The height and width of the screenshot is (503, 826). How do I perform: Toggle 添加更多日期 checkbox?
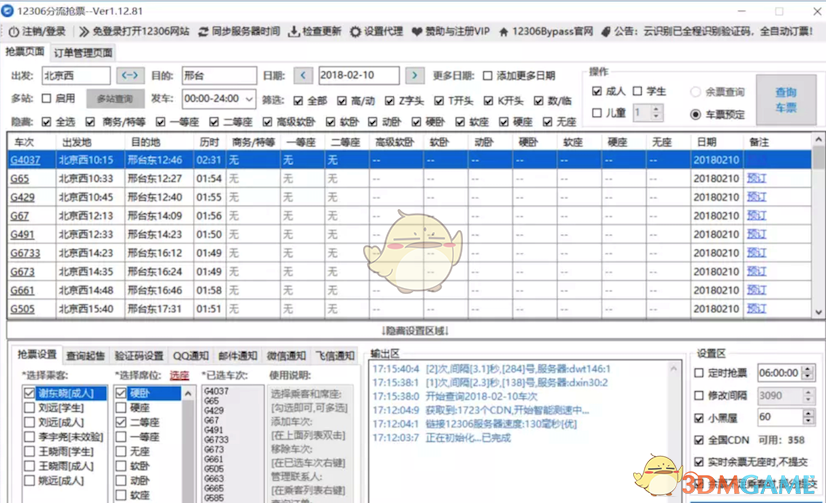coord(488,76)
